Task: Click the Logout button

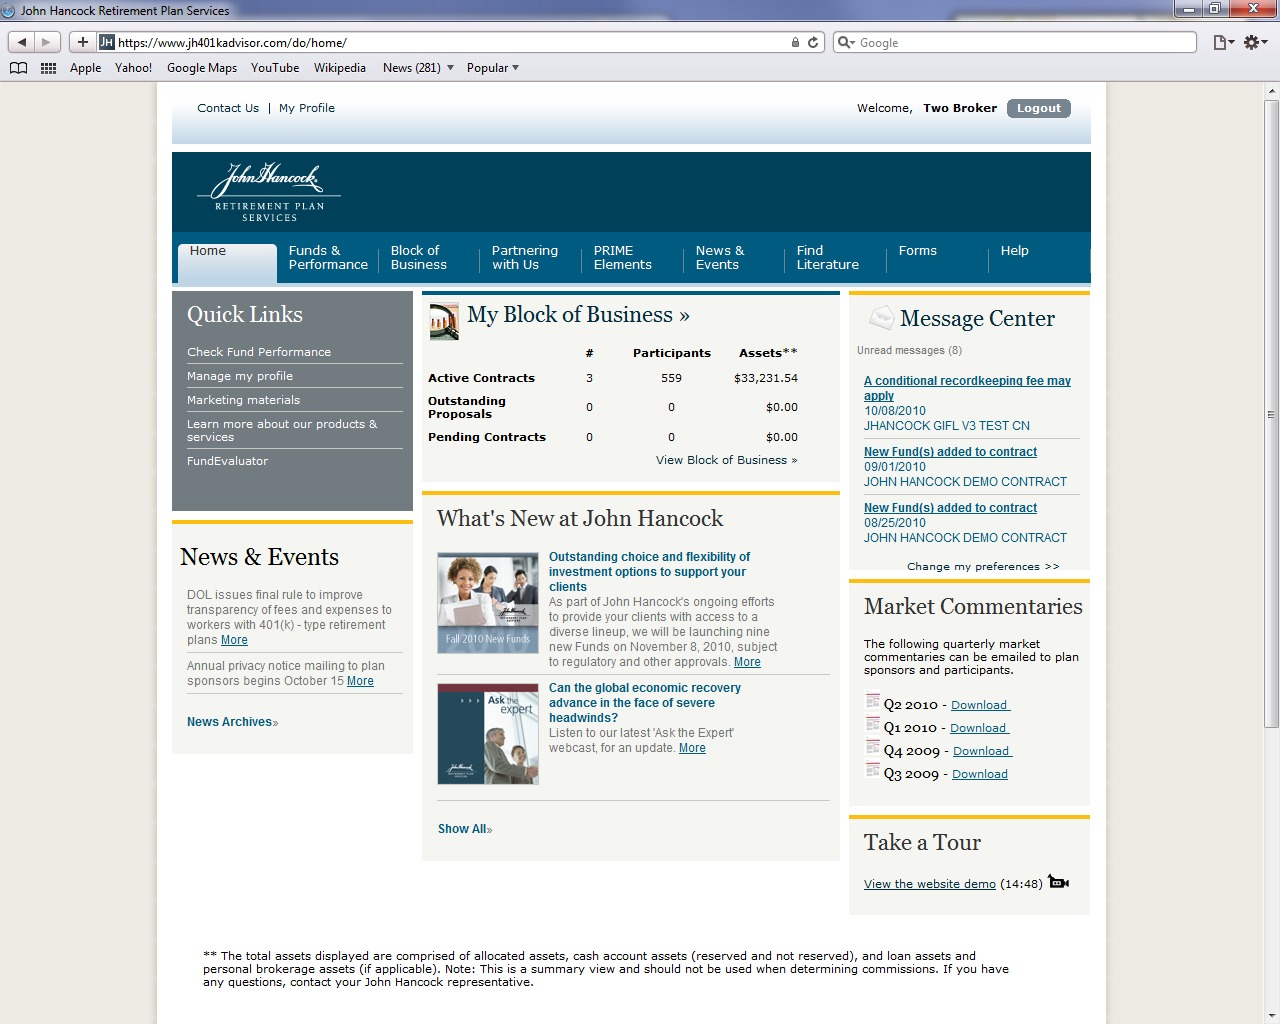Action: coord(1038,108)
